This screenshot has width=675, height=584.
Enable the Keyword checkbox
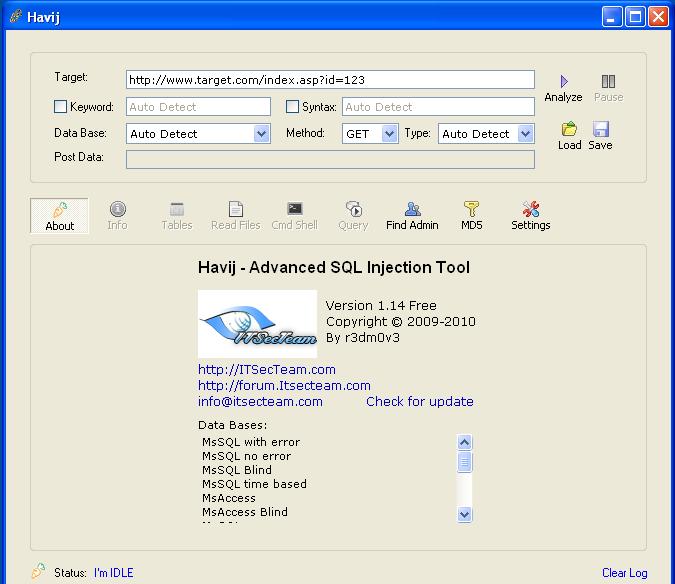point(60,106)
